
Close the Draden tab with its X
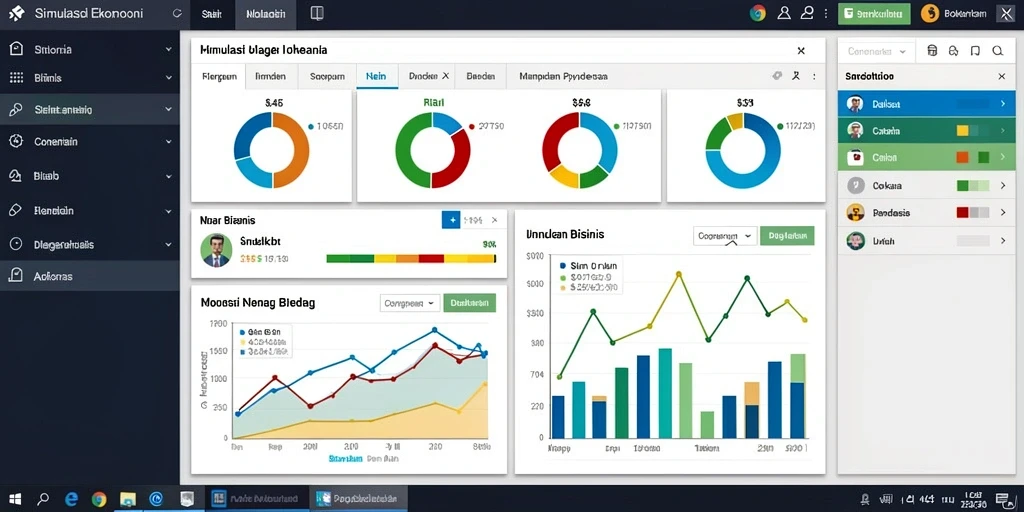[445, 76]
